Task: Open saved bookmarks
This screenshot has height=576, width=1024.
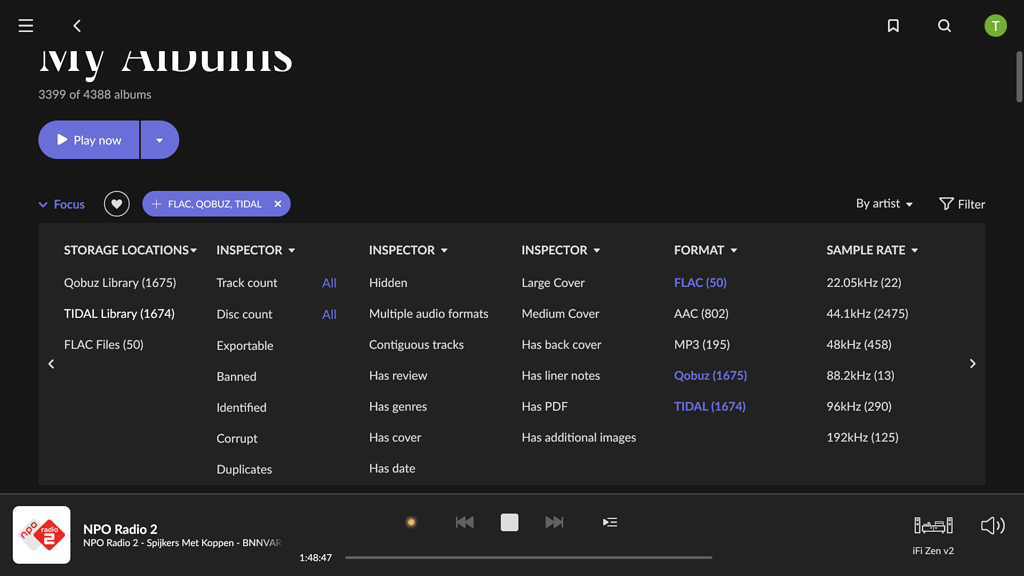Action: tap(893, 25)
